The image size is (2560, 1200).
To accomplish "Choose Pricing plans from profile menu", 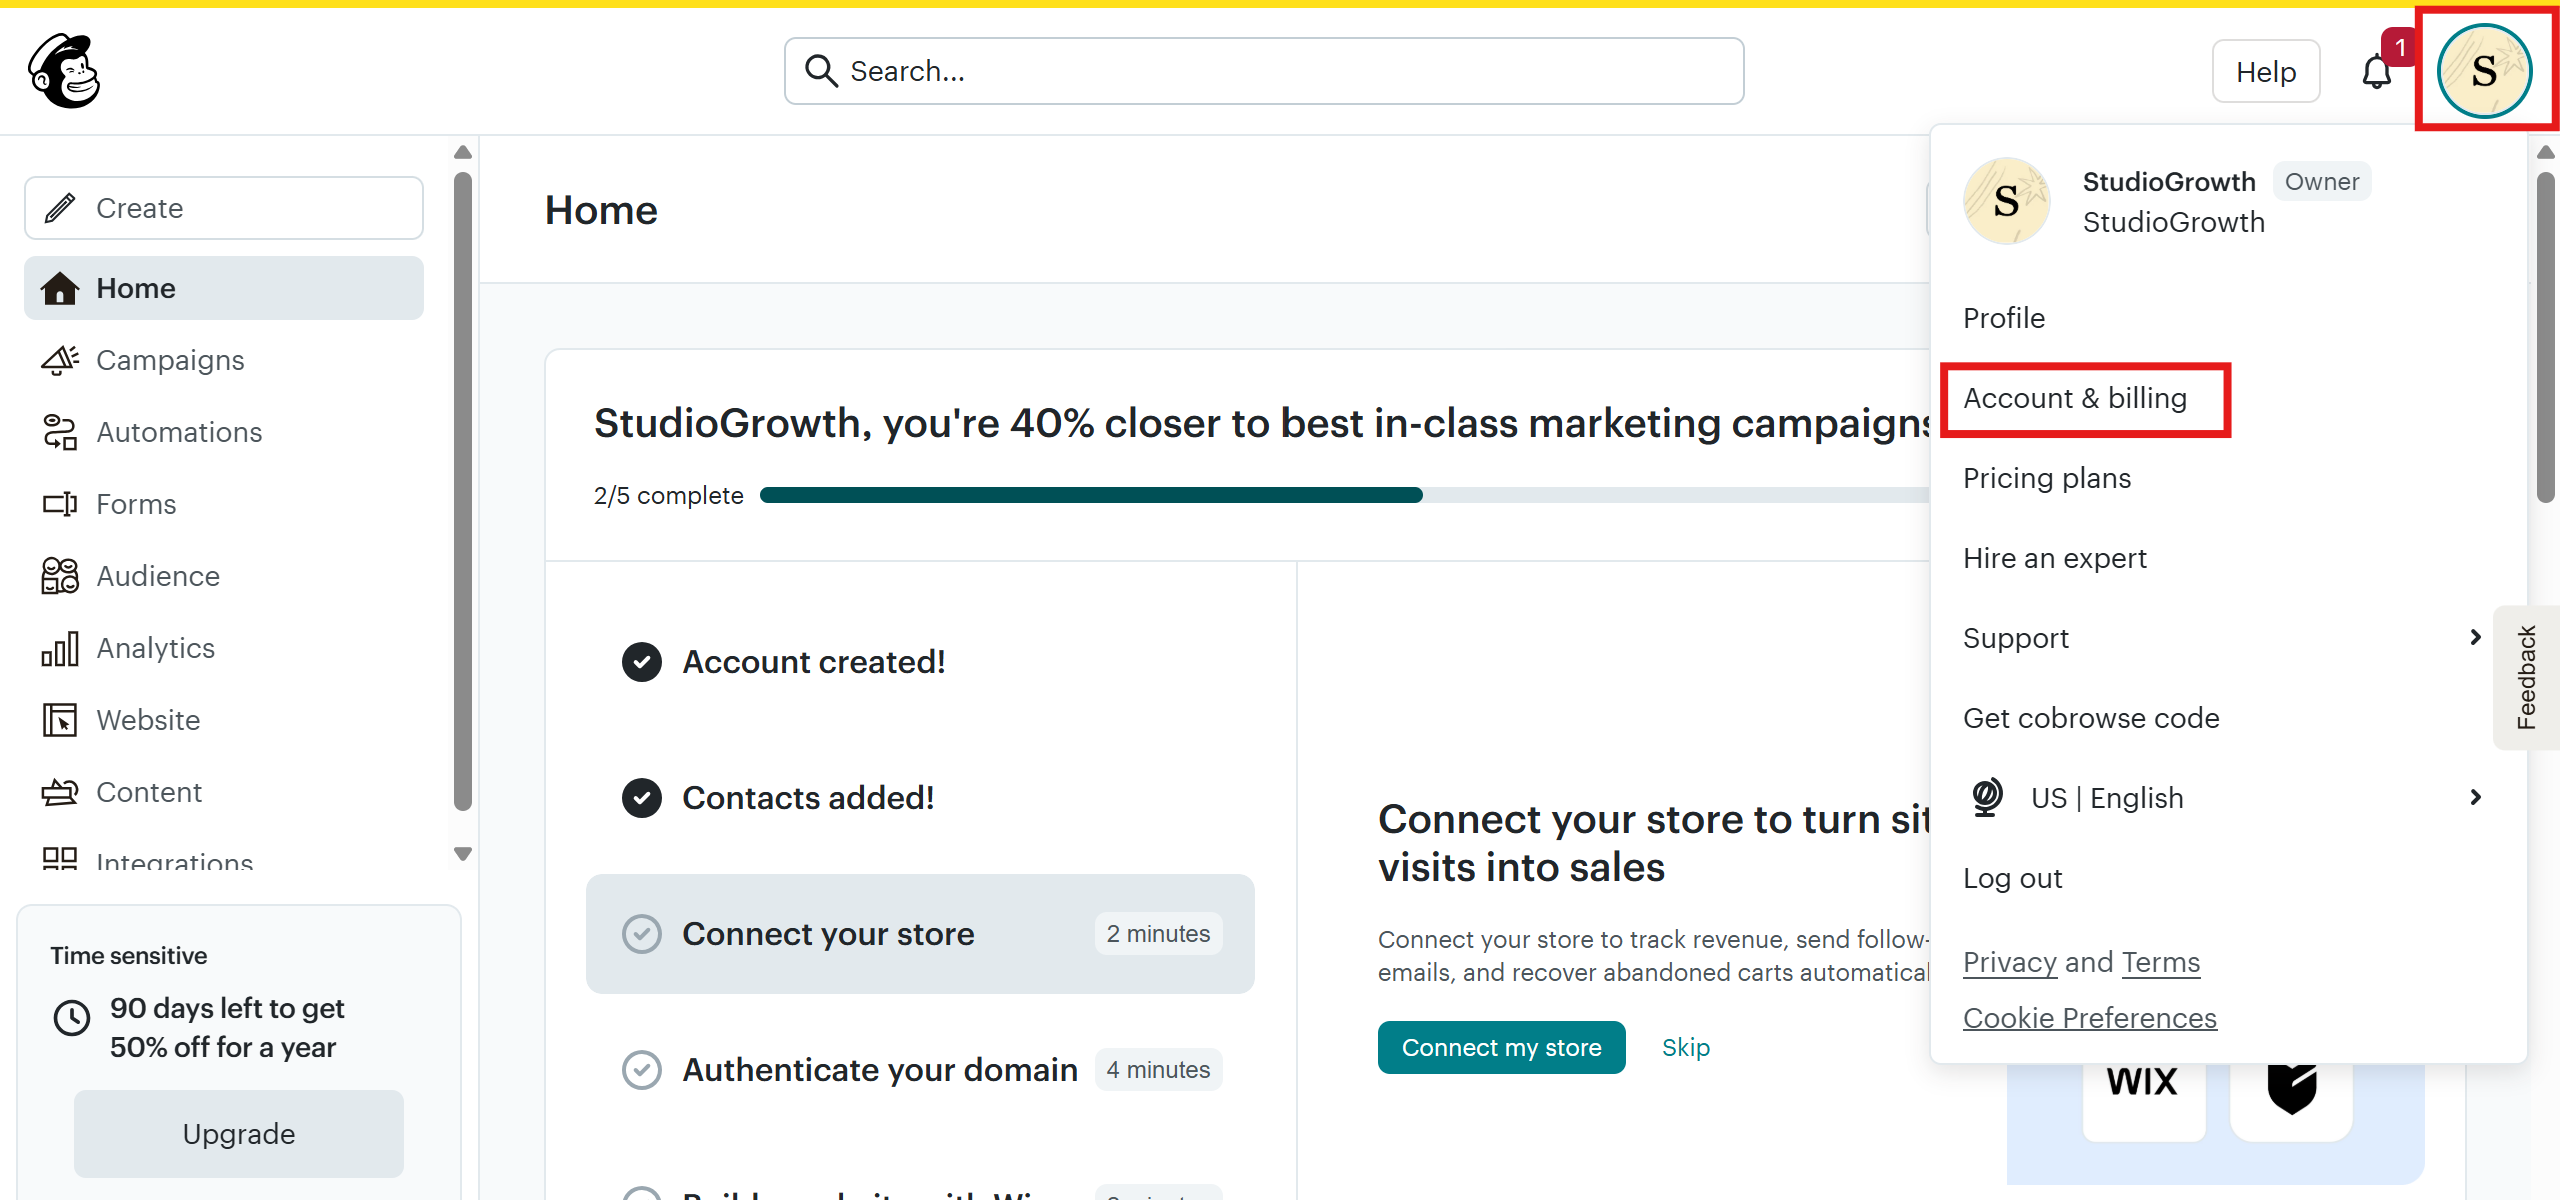I will pyautogui.click(x=2047, y=478).
